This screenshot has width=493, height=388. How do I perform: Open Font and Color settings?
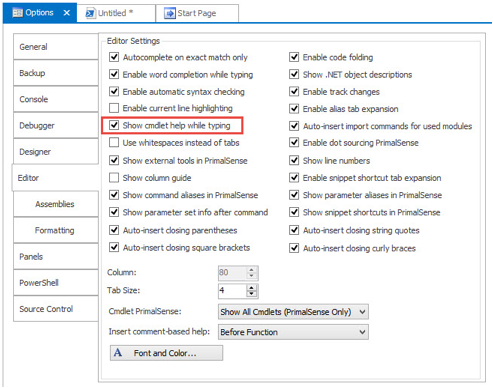point(166,353)
